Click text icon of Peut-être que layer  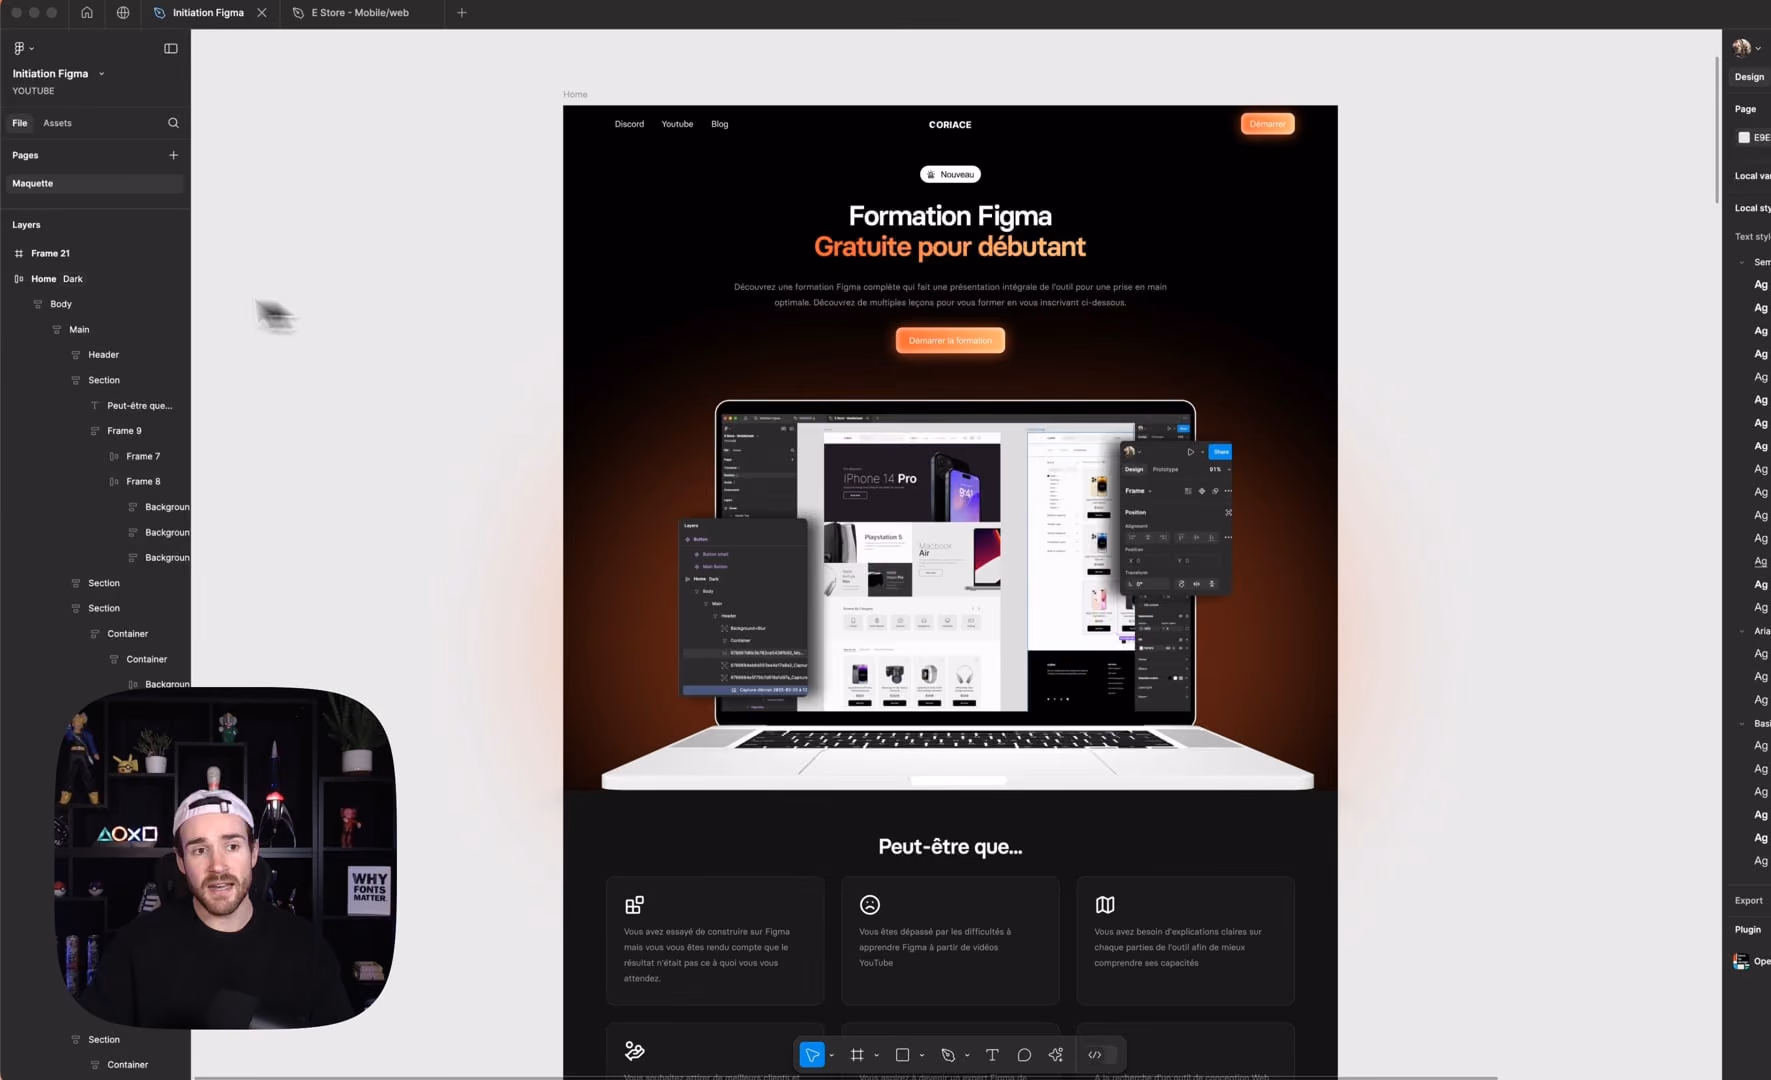(95, 406)
